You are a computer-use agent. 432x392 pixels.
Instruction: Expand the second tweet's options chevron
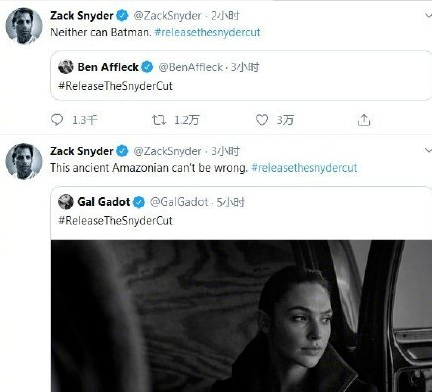(x=428, y=151)
